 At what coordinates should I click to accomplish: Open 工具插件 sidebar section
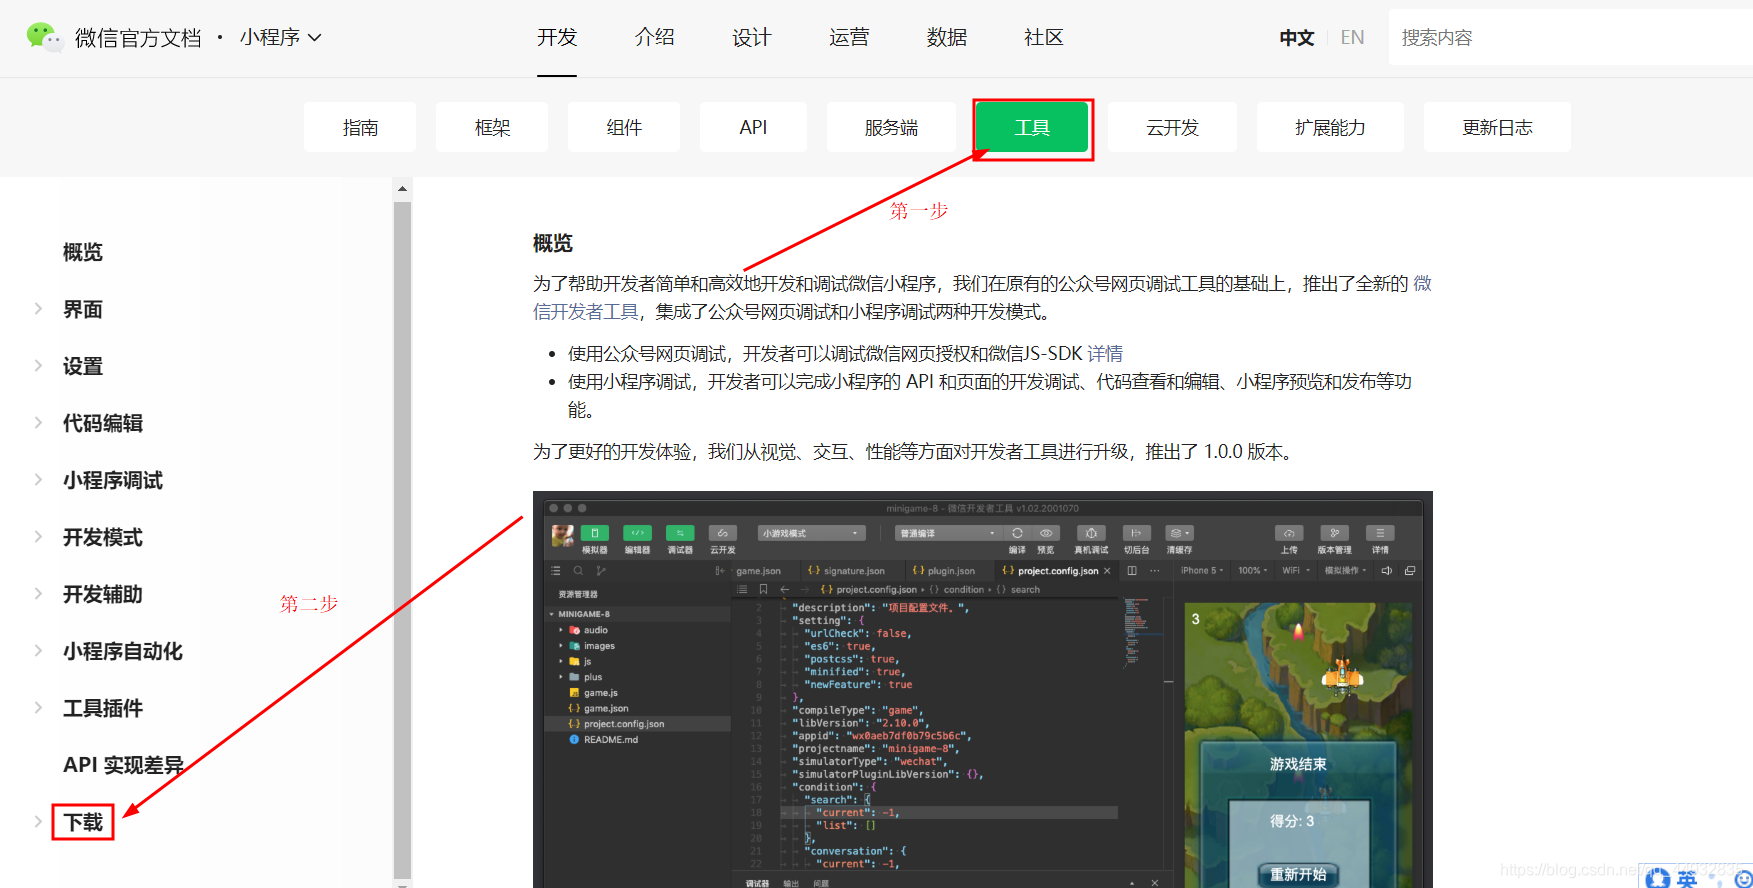click(103, 708)
